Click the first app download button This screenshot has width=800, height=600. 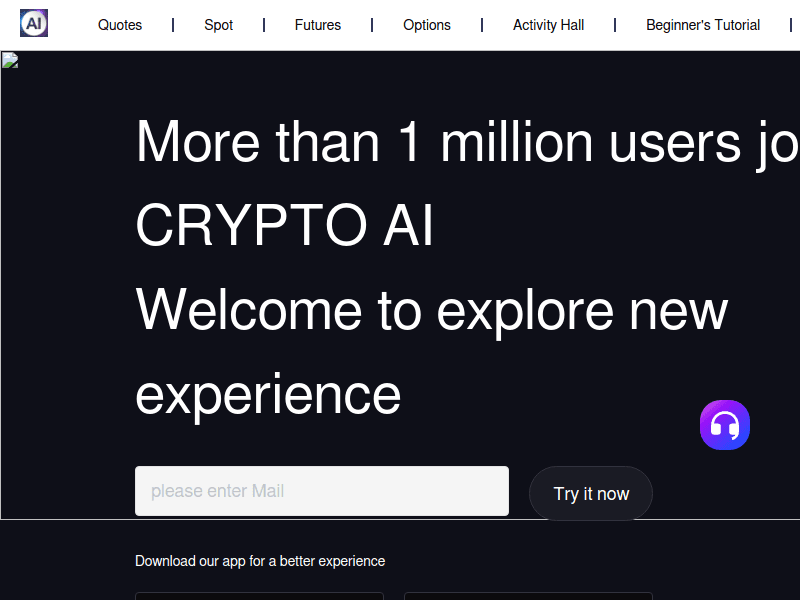(x=259, y=597)
